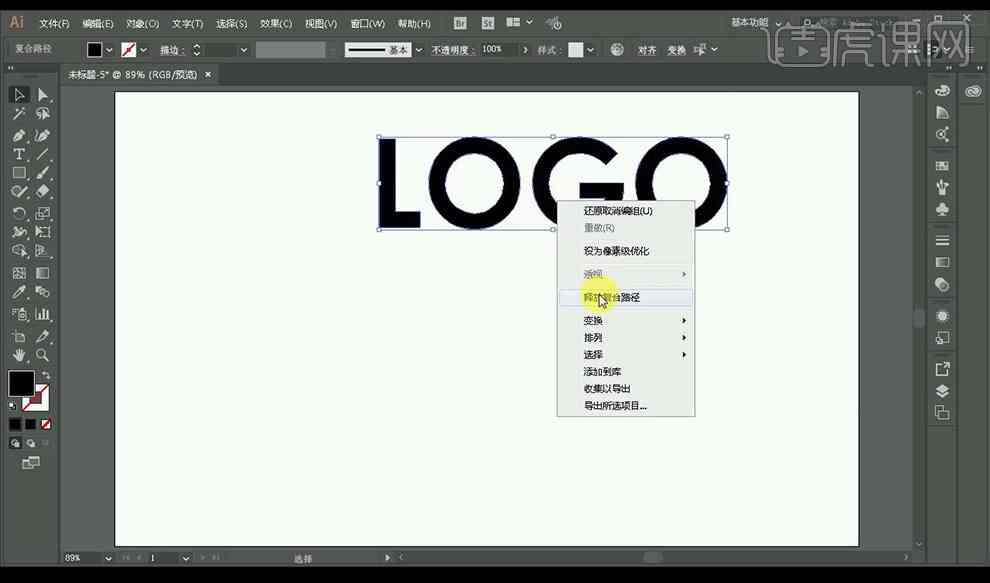Click 变换 transform button in control bar
This screenshot has height=583, width=990.
pyautogui.click(x=676, y=50)
